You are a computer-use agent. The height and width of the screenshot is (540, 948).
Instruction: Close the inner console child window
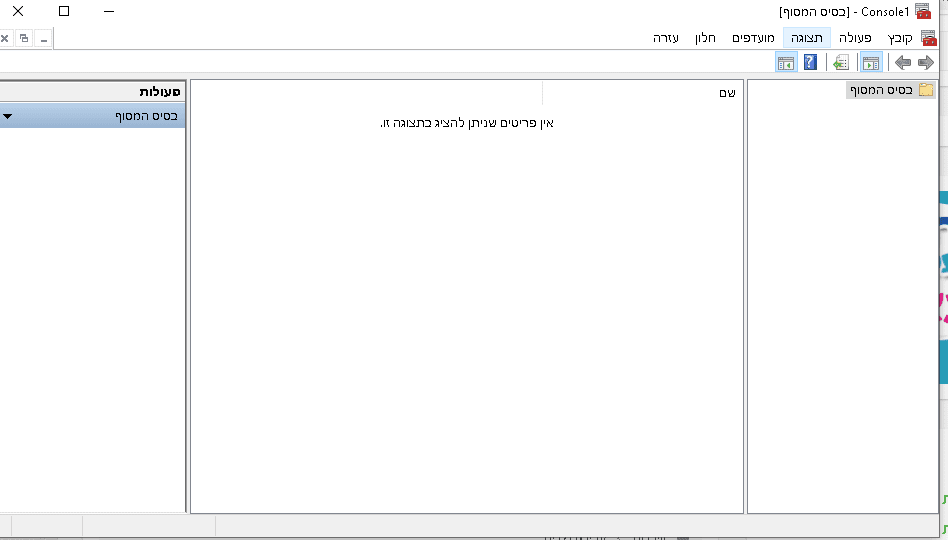5,39
